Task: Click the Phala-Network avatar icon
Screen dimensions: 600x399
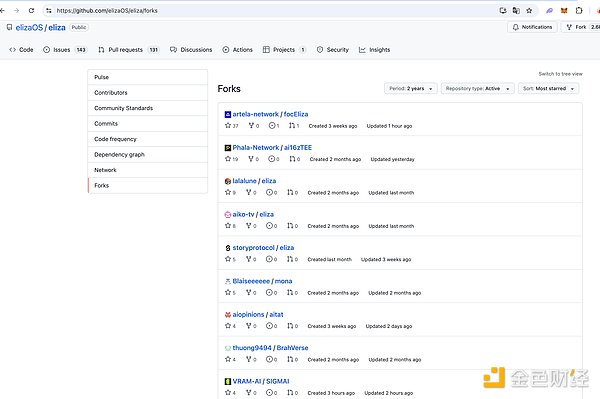Action: 228,148
